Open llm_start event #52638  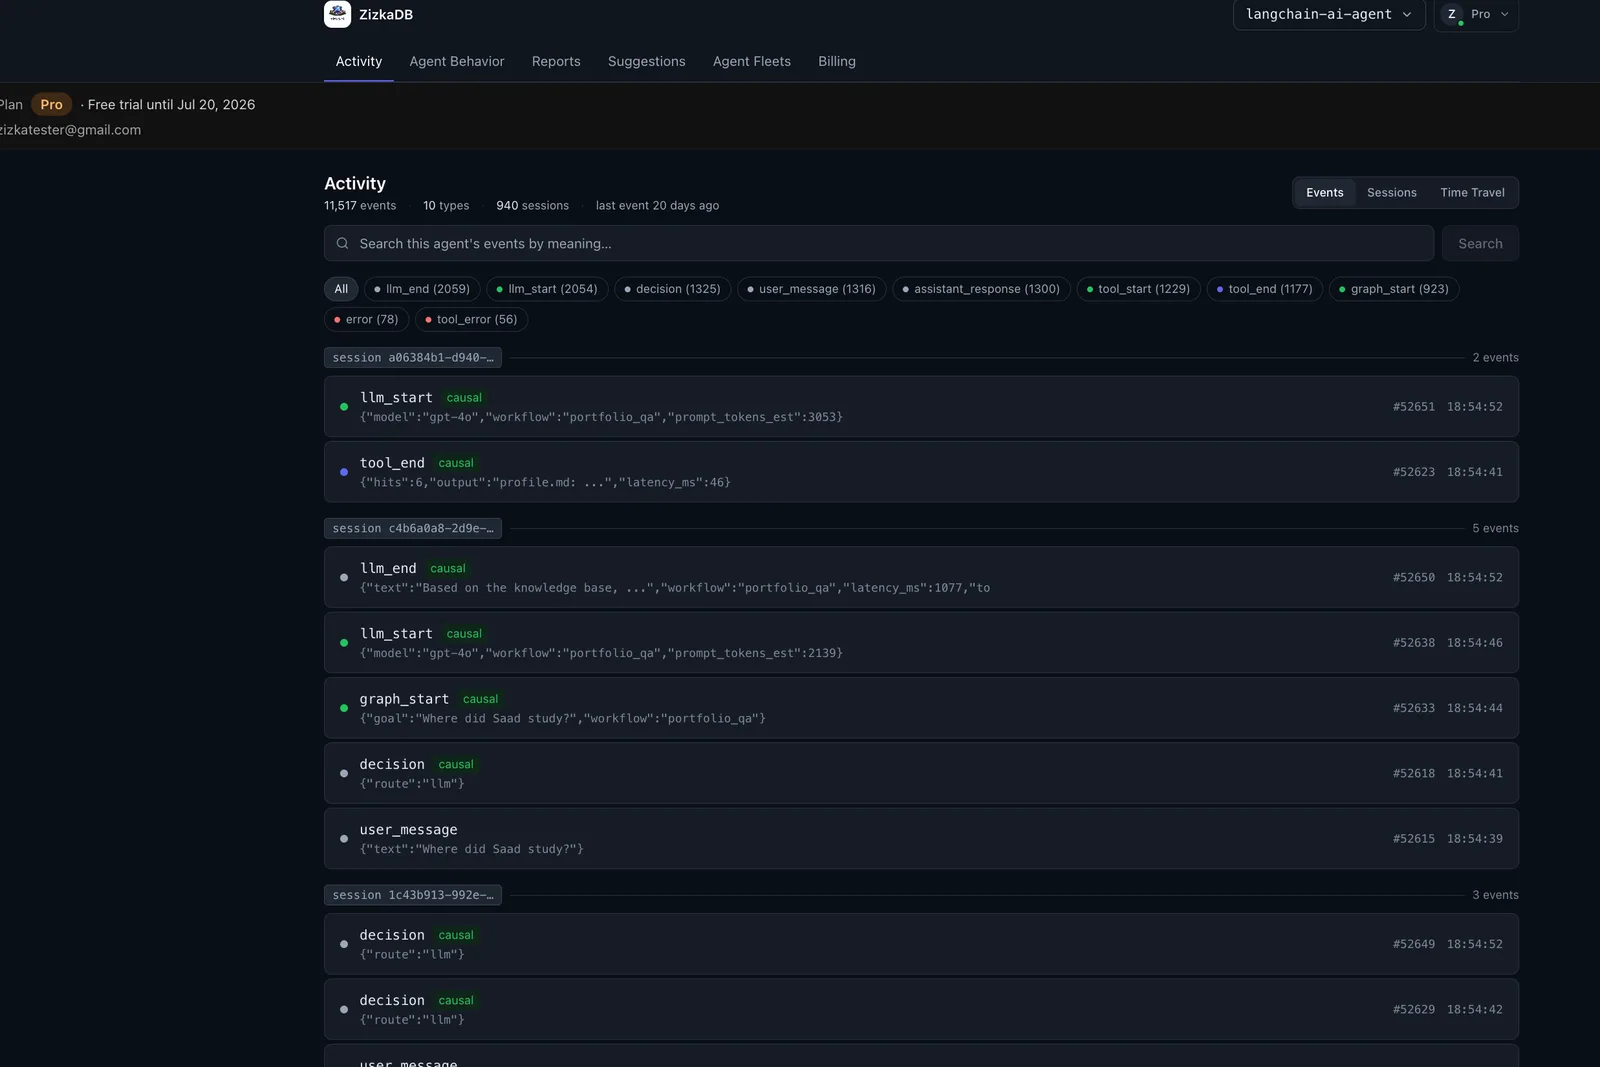tap(921, 643)
